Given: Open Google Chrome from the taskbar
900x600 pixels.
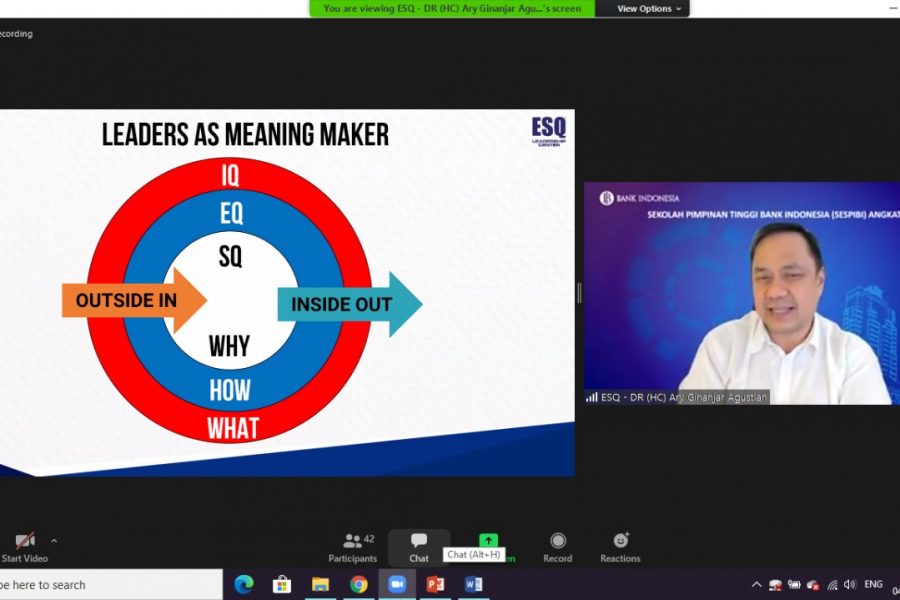Looking at the screenshot, I should click(359, 584).
